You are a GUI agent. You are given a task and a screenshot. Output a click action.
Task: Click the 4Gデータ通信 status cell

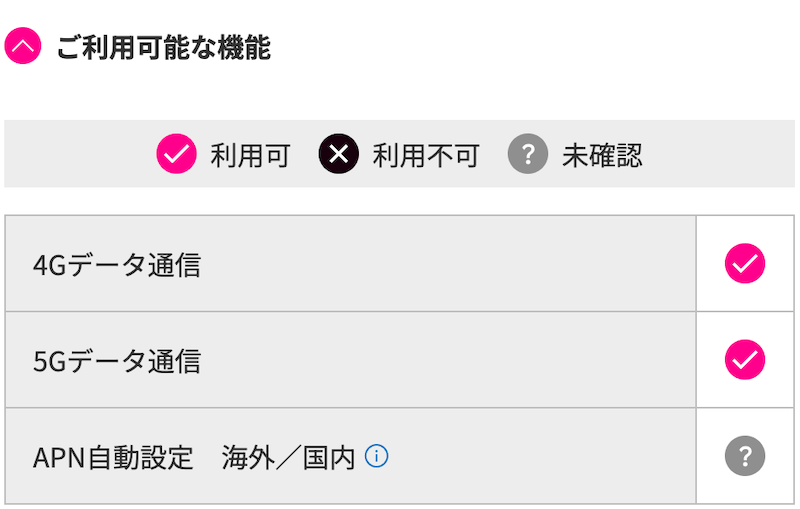point(745,263)
